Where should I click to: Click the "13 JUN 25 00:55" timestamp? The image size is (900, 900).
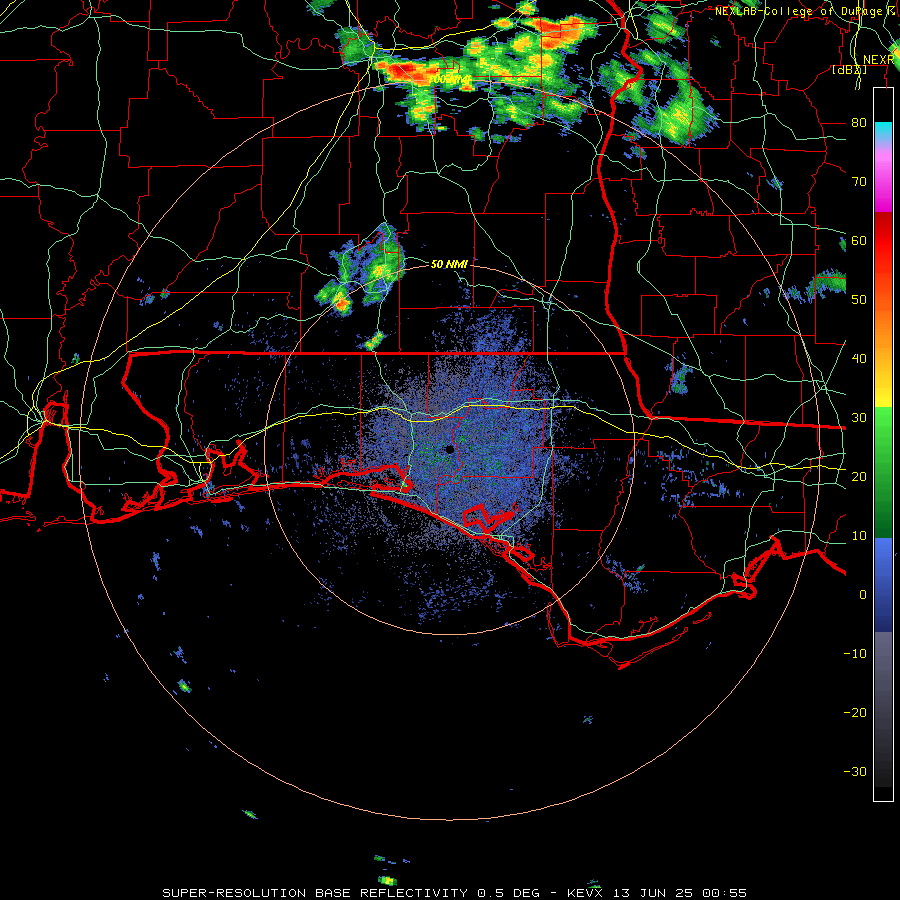[678, 893]
